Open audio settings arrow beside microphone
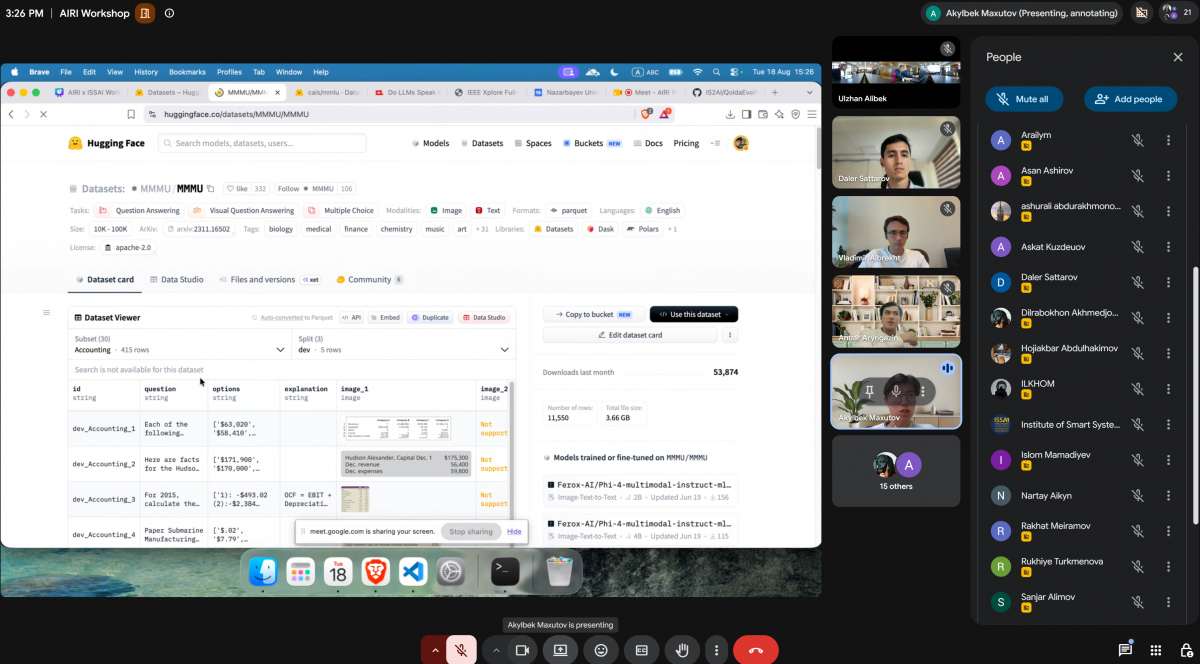This screenshot has height=664, width=1200. 434,650
